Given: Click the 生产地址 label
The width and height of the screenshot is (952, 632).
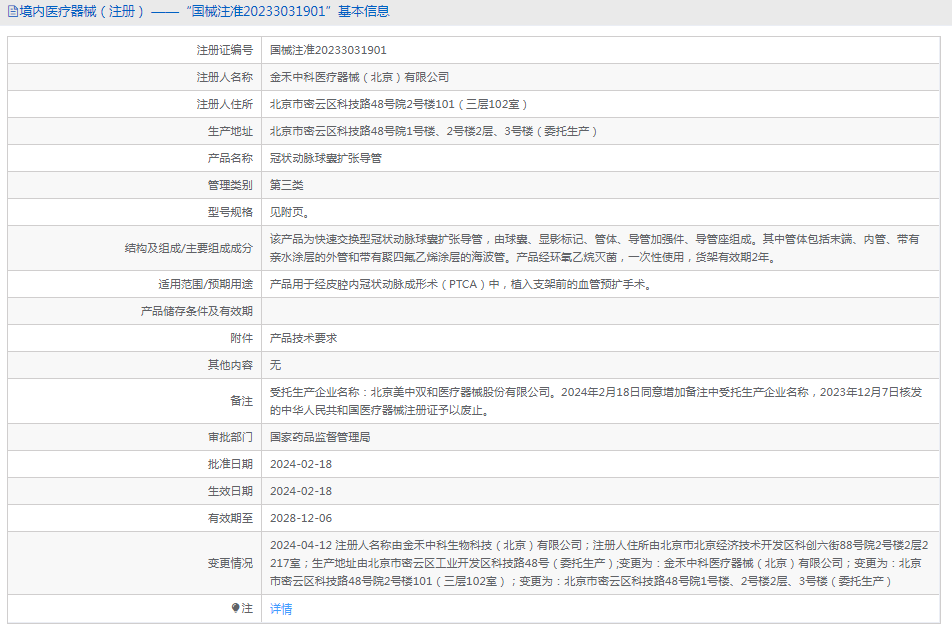Looking at the screenshot, I should coord(230,131).
